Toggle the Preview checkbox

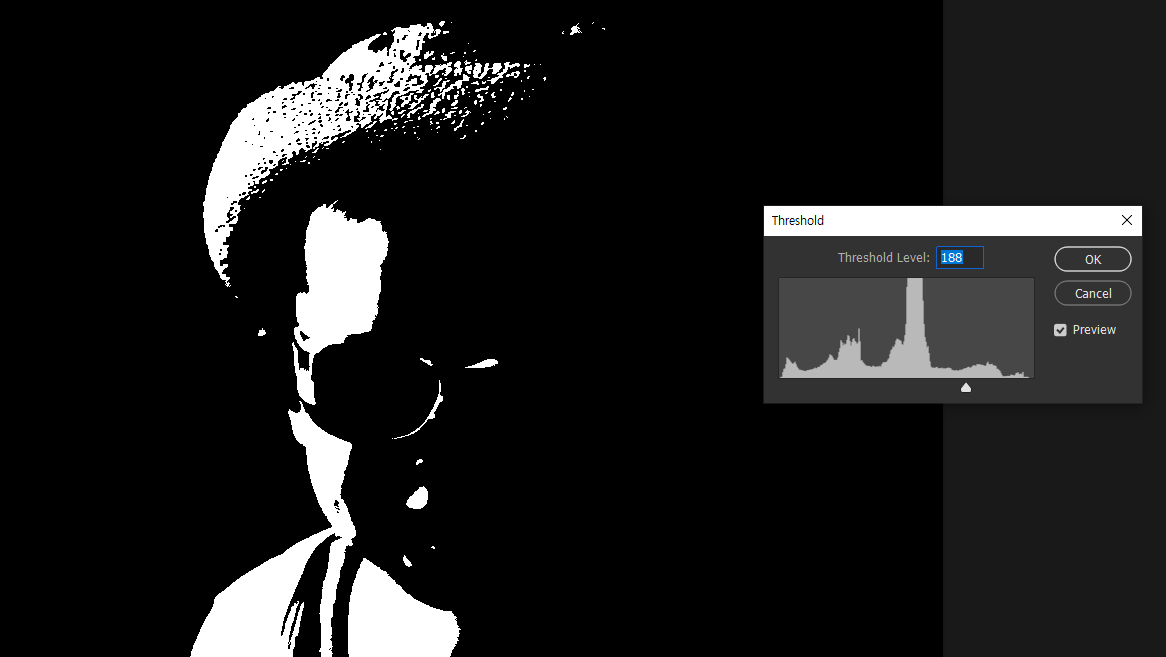[x=1060, y=330]
